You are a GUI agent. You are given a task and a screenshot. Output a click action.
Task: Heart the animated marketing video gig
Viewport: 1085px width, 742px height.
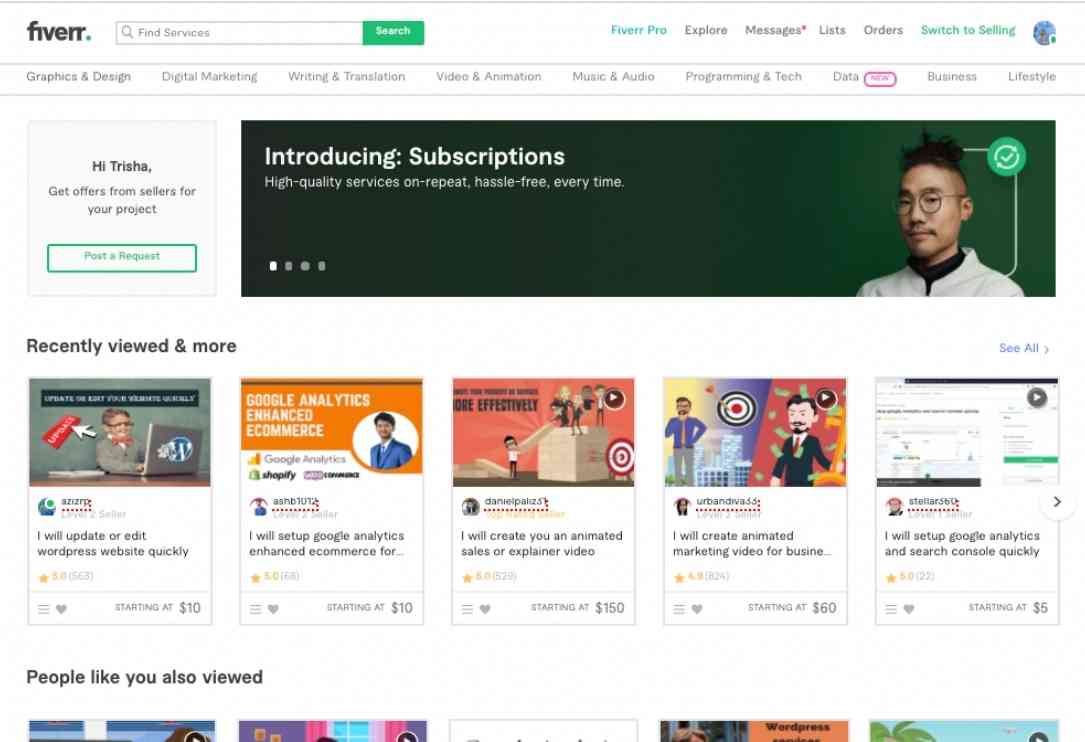tap(697, 609)
